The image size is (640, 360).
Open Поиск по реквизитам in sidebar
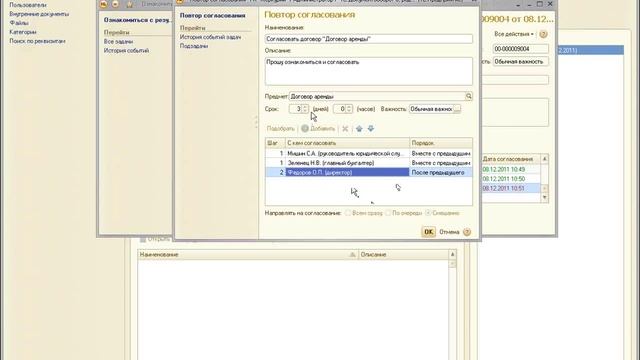click(x=37, y=41)
